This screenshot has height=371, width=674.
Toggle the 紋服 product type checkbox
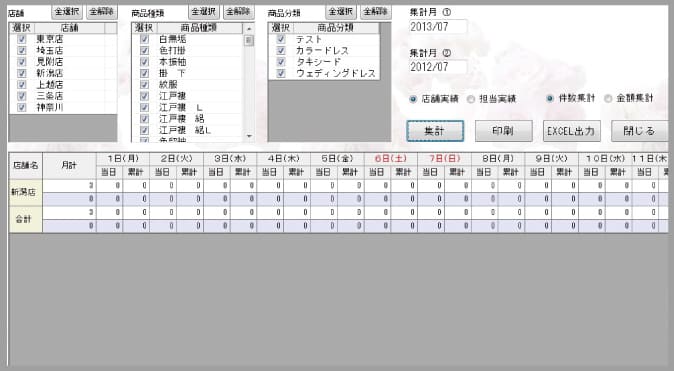tap(144, 85)
